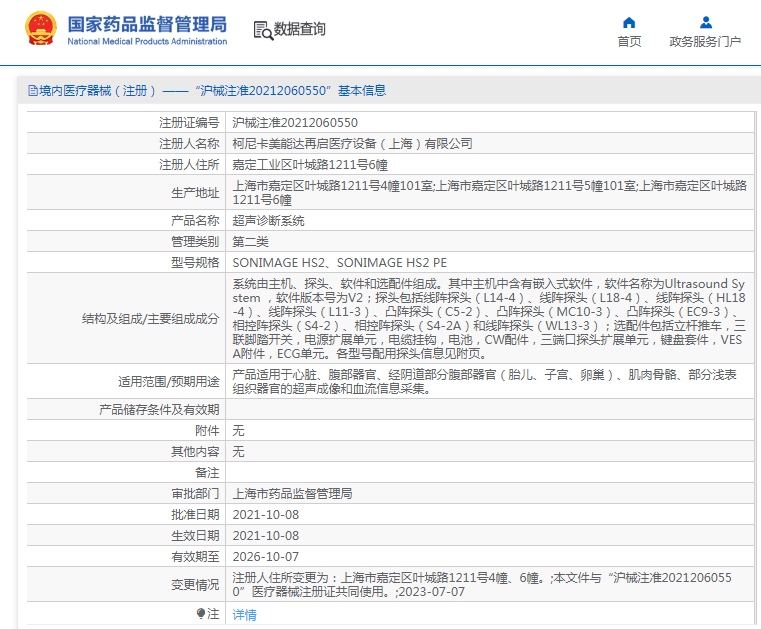Click the user icon above 政务服务门户
The height and width of the screenshot is (629, 761).
[706, 22]
